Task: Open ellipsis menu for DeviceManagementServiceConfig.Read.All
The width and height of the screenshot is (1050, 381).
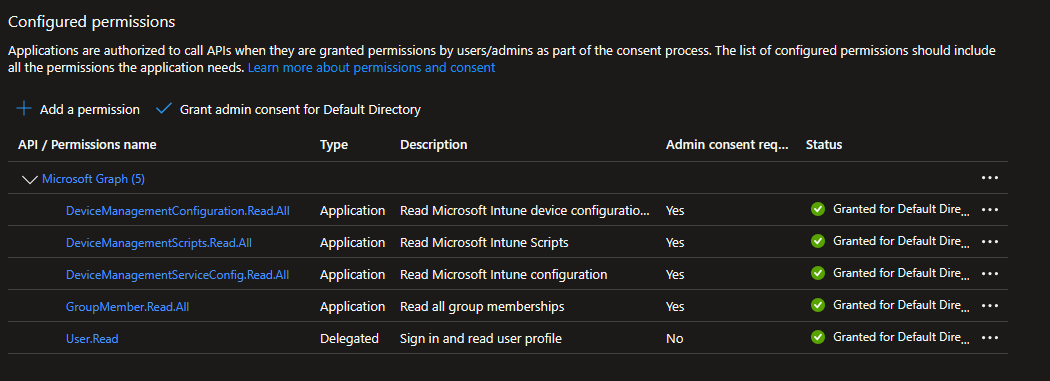Action: [989, 274]
